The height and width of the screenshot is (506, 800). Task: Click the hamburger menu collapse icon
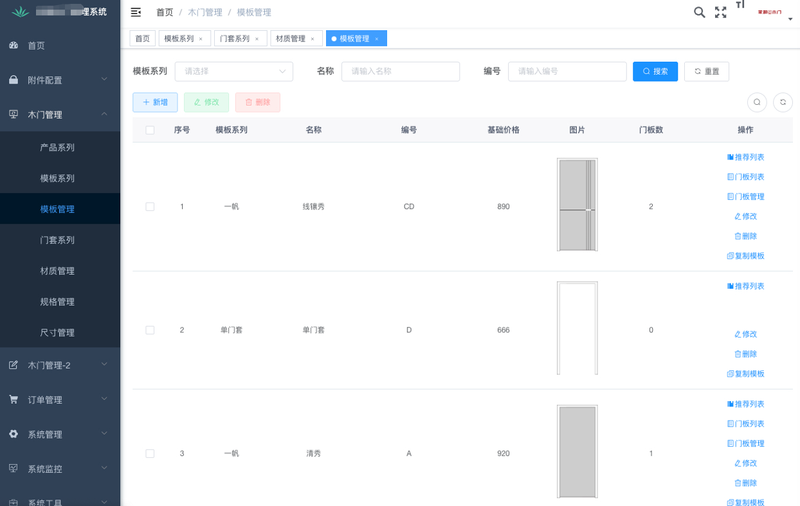(136, 12)
